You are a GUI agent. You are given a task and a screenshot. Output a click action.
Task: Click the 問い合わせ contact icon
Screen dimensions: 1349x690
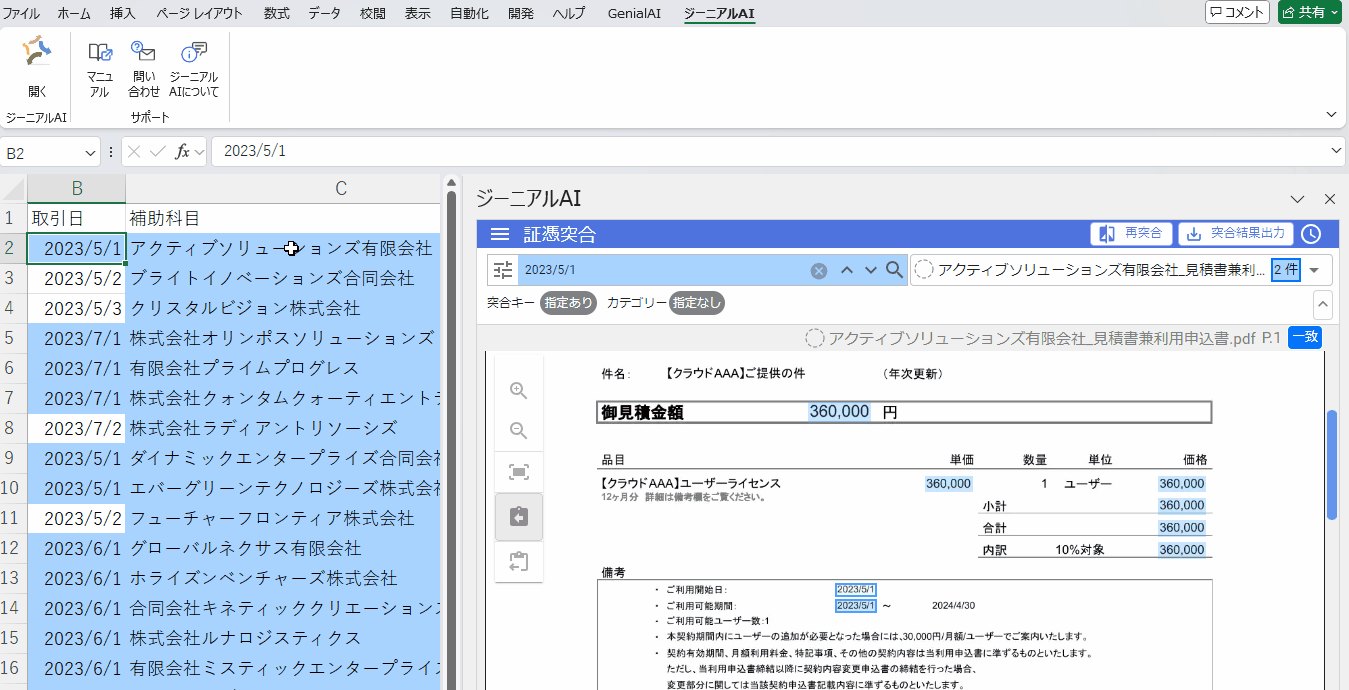coord(143,68)
